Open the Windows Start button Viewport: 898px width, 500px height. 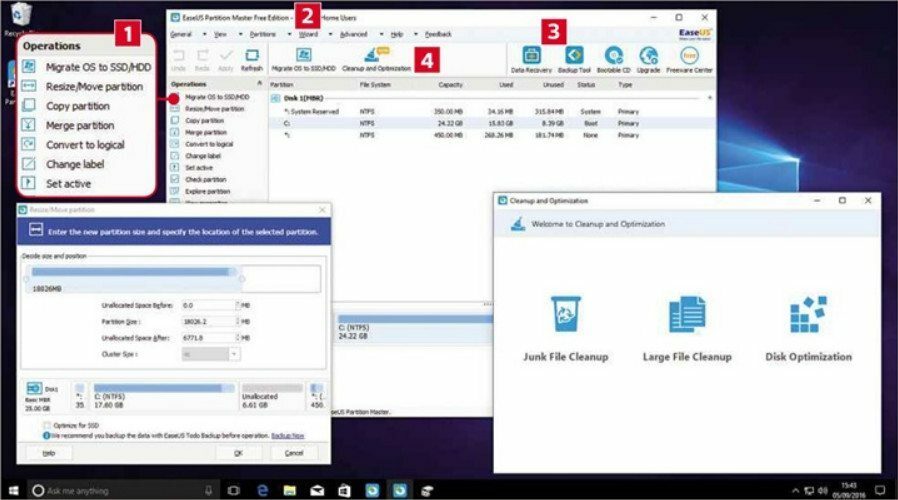pyautogui.click(x=13, y=490)
